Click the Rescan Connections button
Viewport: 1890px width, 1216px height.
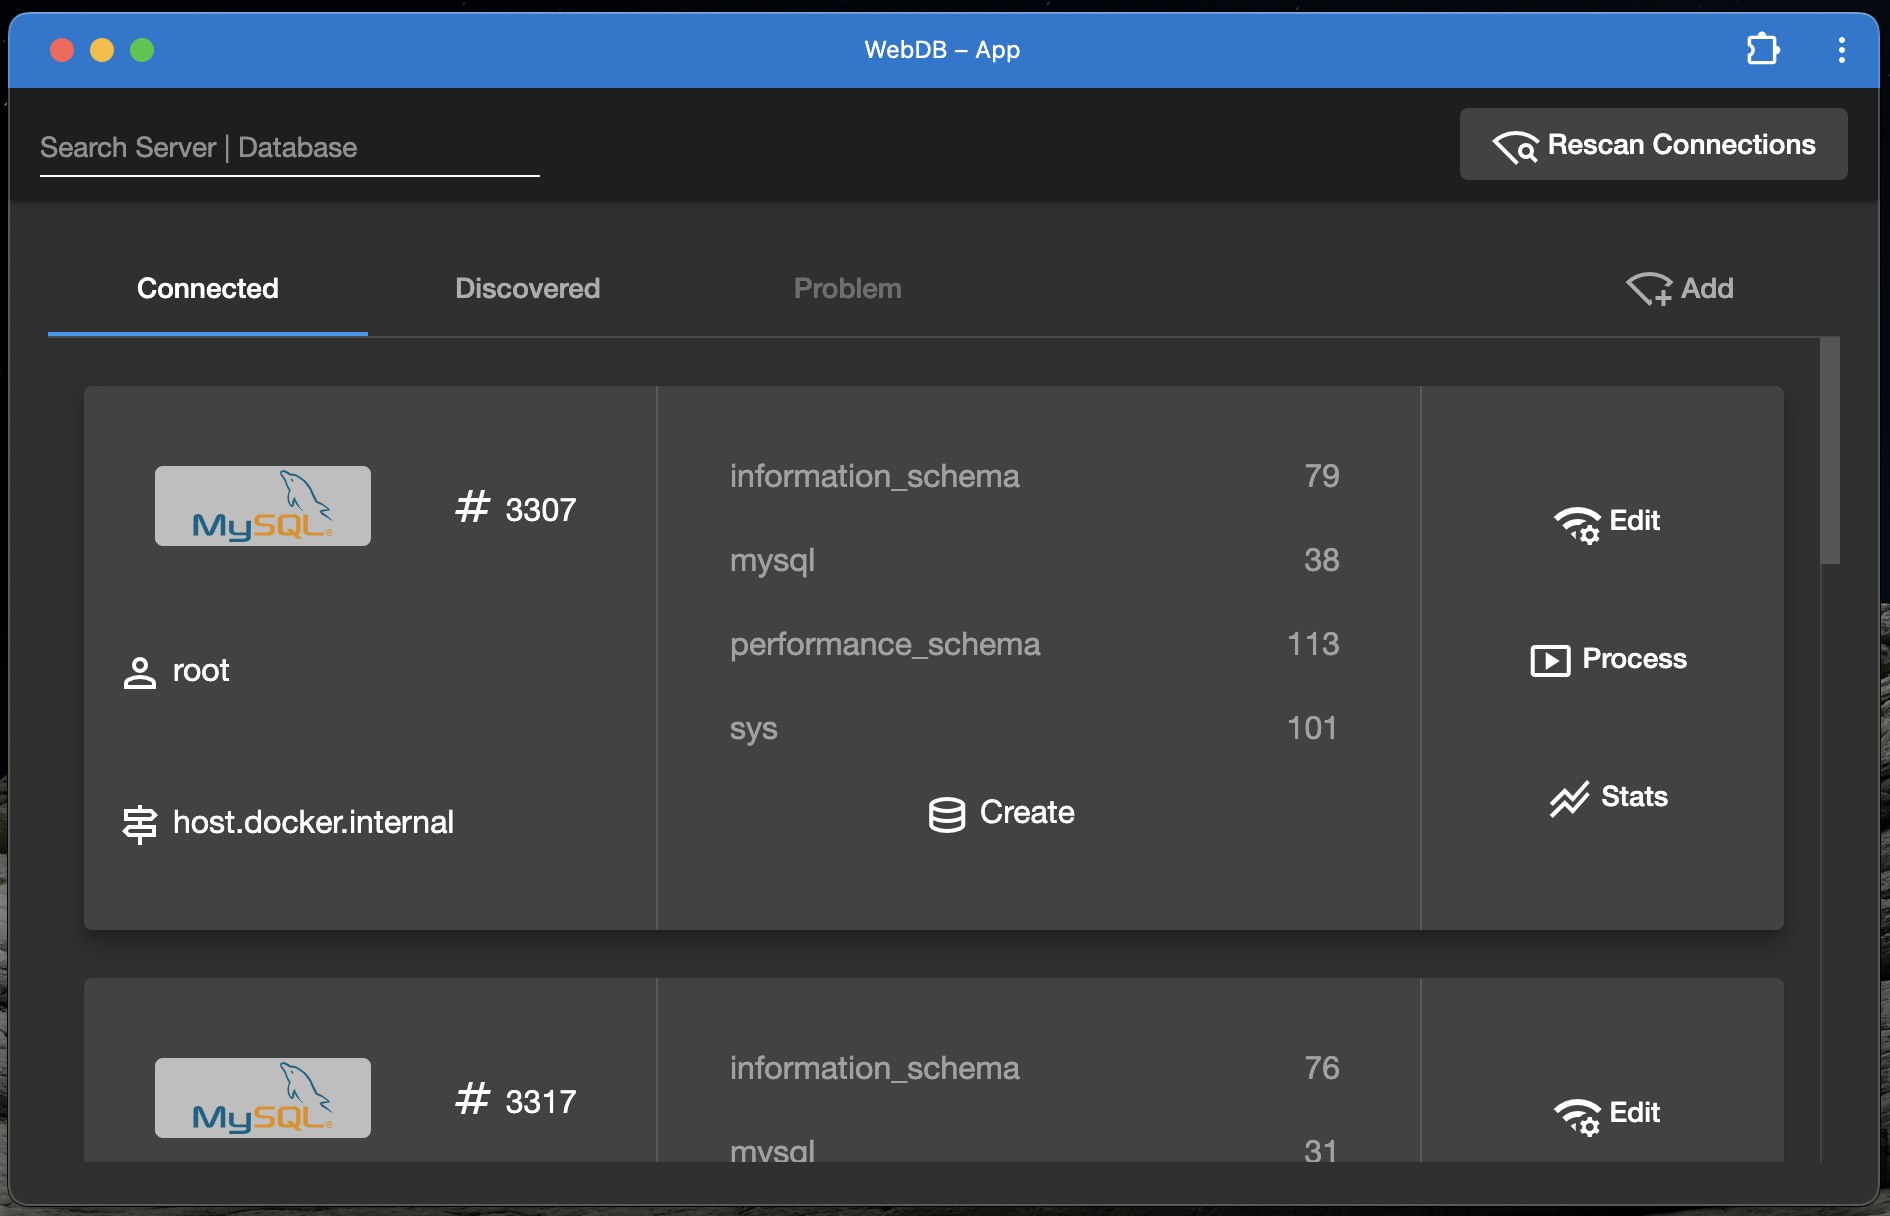coord(1653,144)
